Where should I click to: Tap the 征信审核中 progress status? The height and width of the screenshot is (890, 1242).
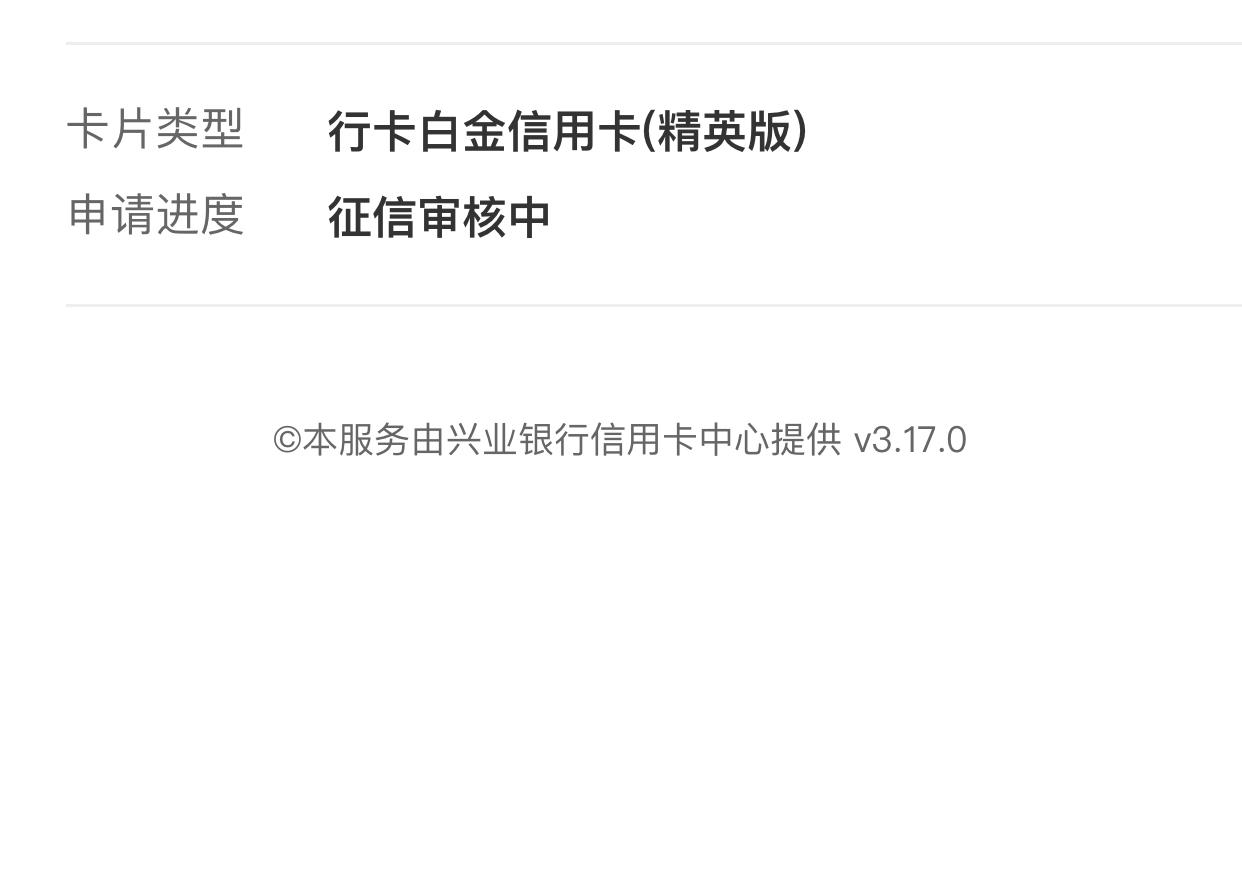[x=439, y=217]
